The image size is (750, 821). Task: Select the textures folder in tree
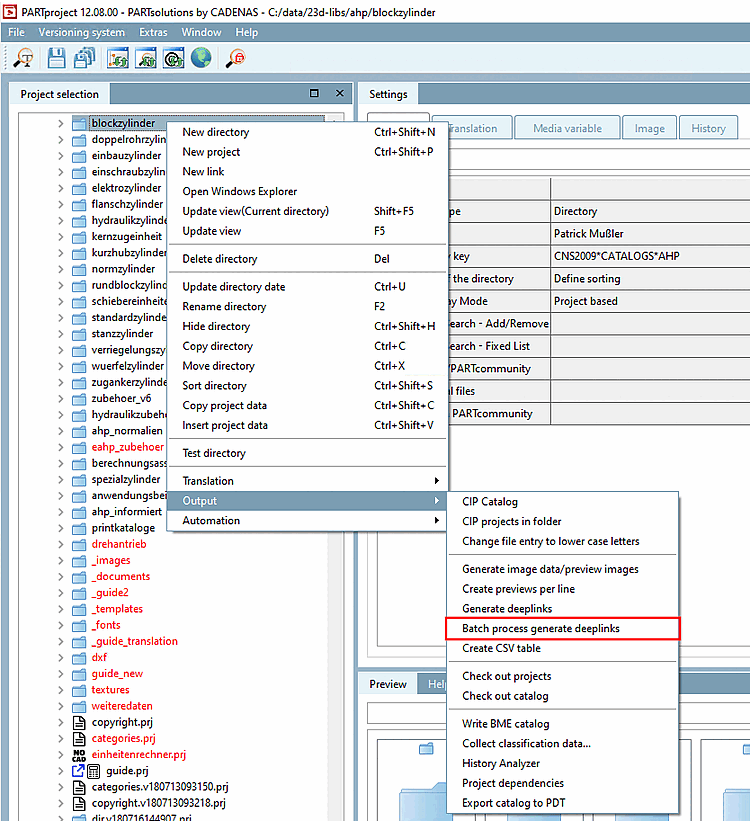pos(110,690)
